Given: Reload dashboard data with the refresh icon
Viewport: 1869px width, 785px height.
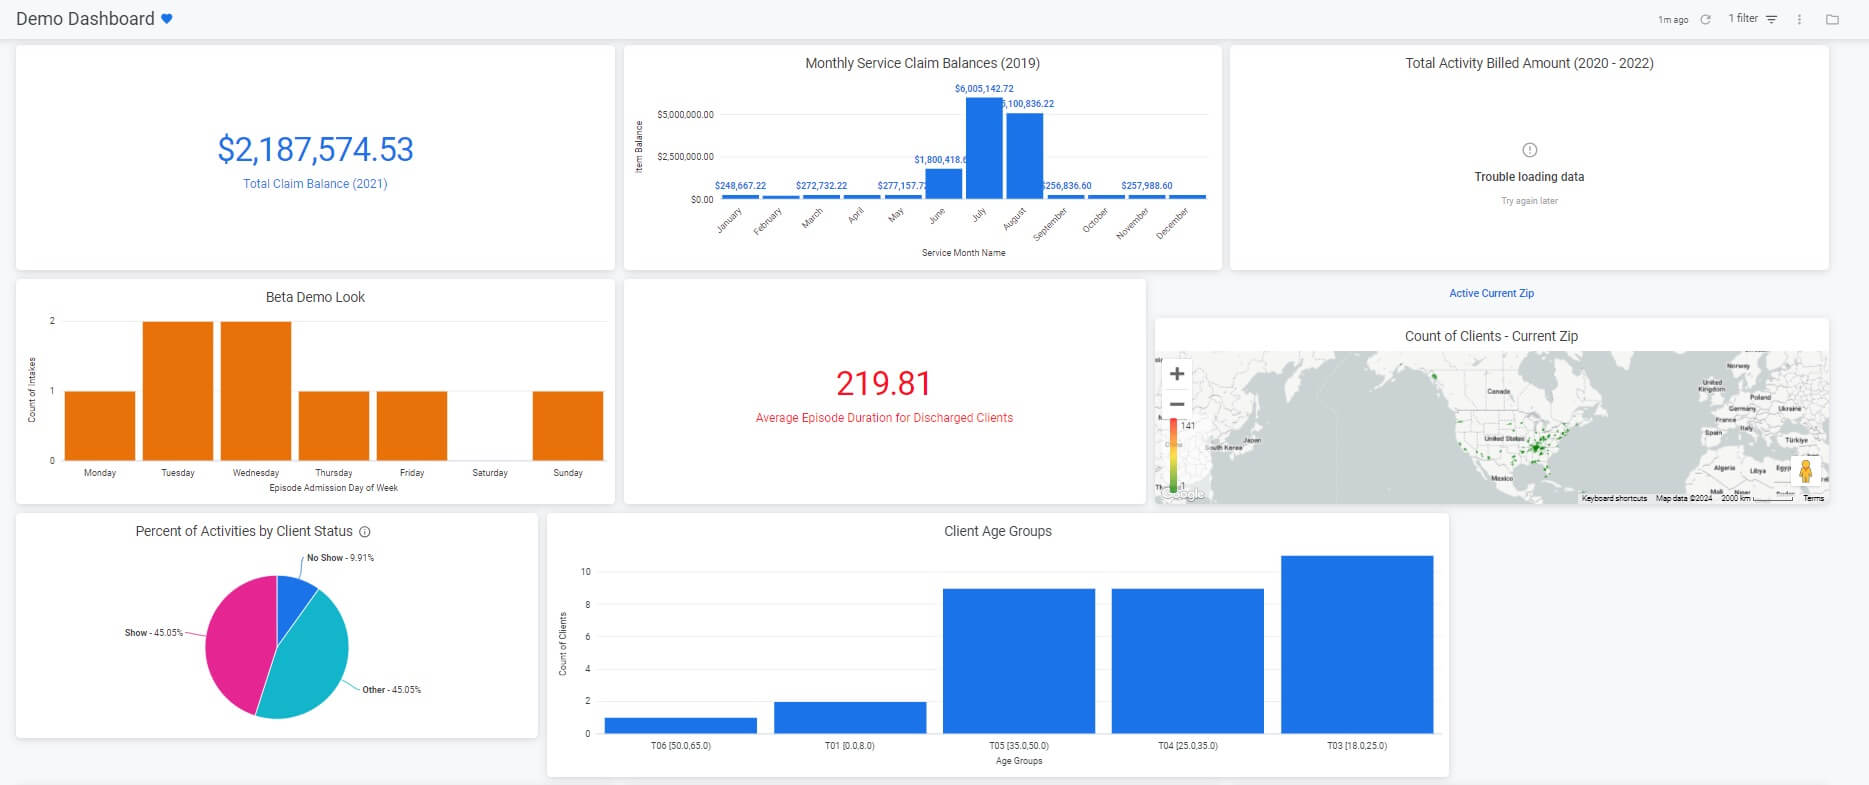Looking at the screenshot, I should 1706,19.
